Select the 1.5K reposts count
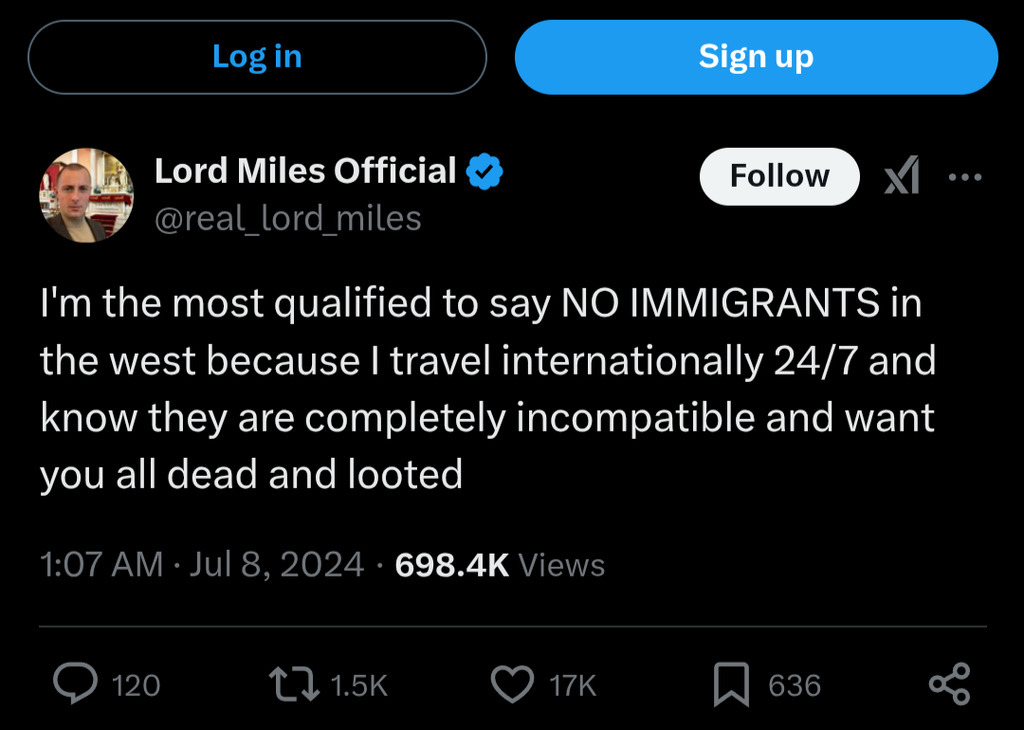 pos(358,686)
